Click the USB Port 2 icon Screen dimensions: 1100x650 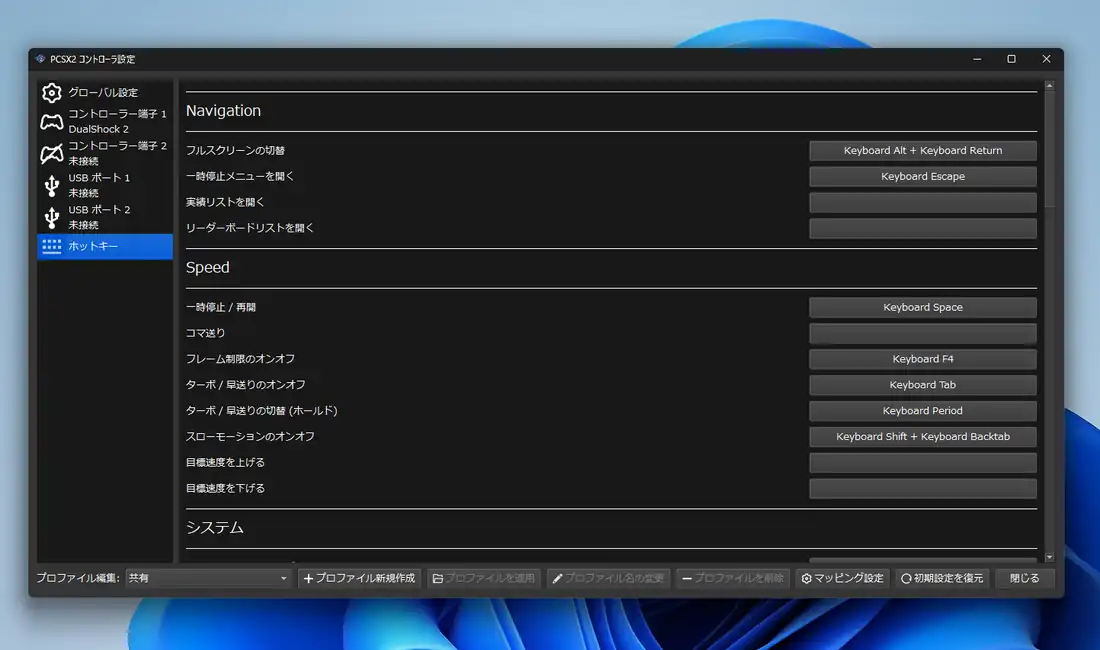51,217
